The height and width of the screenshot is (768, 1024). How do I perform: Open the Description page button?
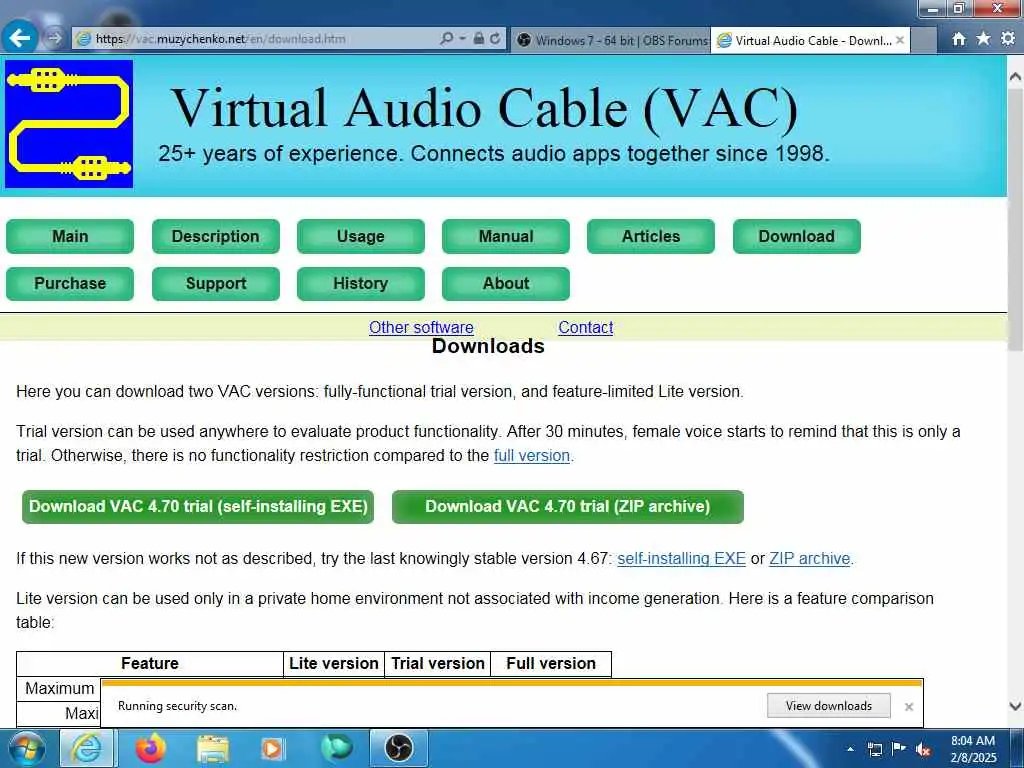[x=216, y=236]
